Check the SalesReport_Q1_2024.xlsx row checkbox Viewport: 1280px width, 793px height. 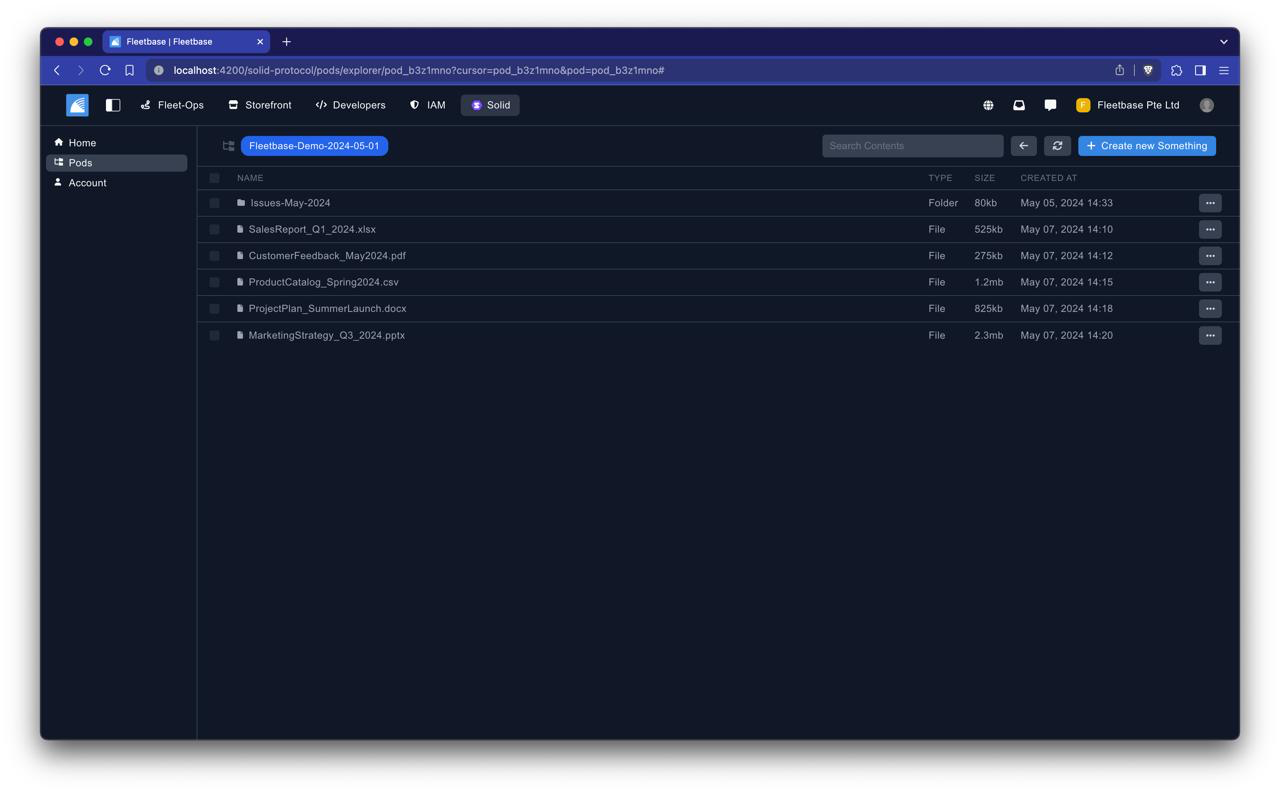214,229
